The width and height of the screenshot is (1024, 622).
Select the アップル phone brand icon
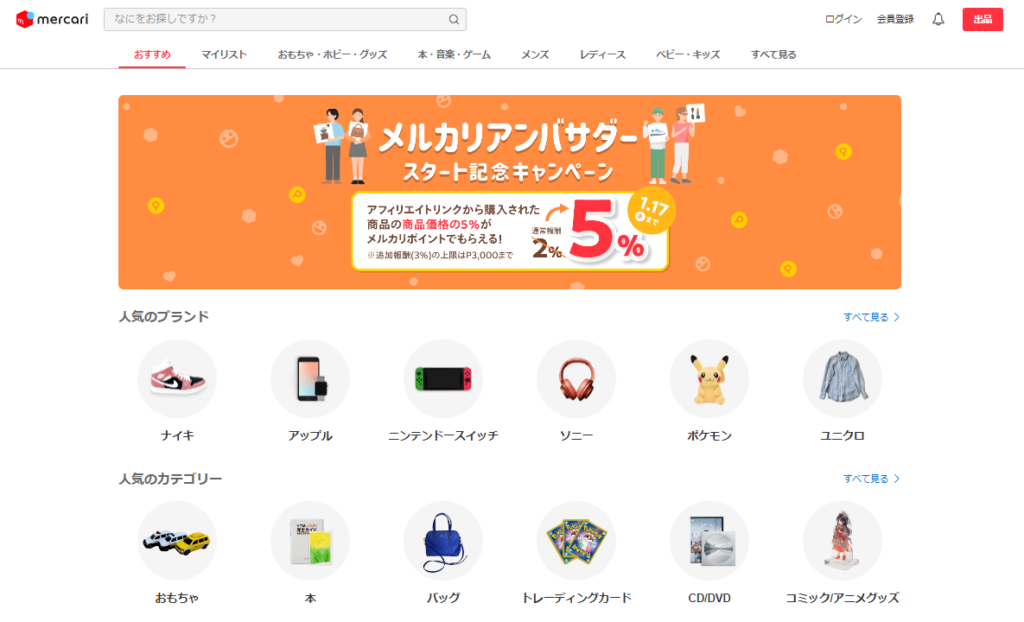click(x=310, y=379)
